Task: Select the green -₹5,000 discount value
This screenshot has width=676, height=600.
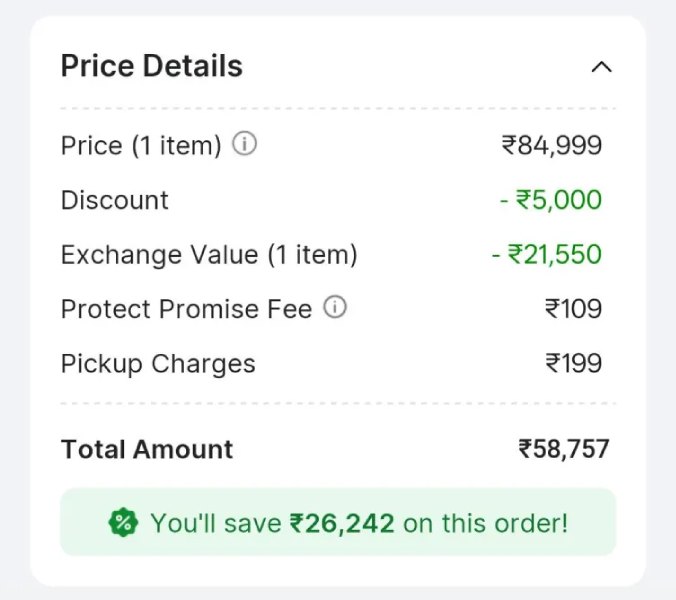Action: [x=551, y=200]
